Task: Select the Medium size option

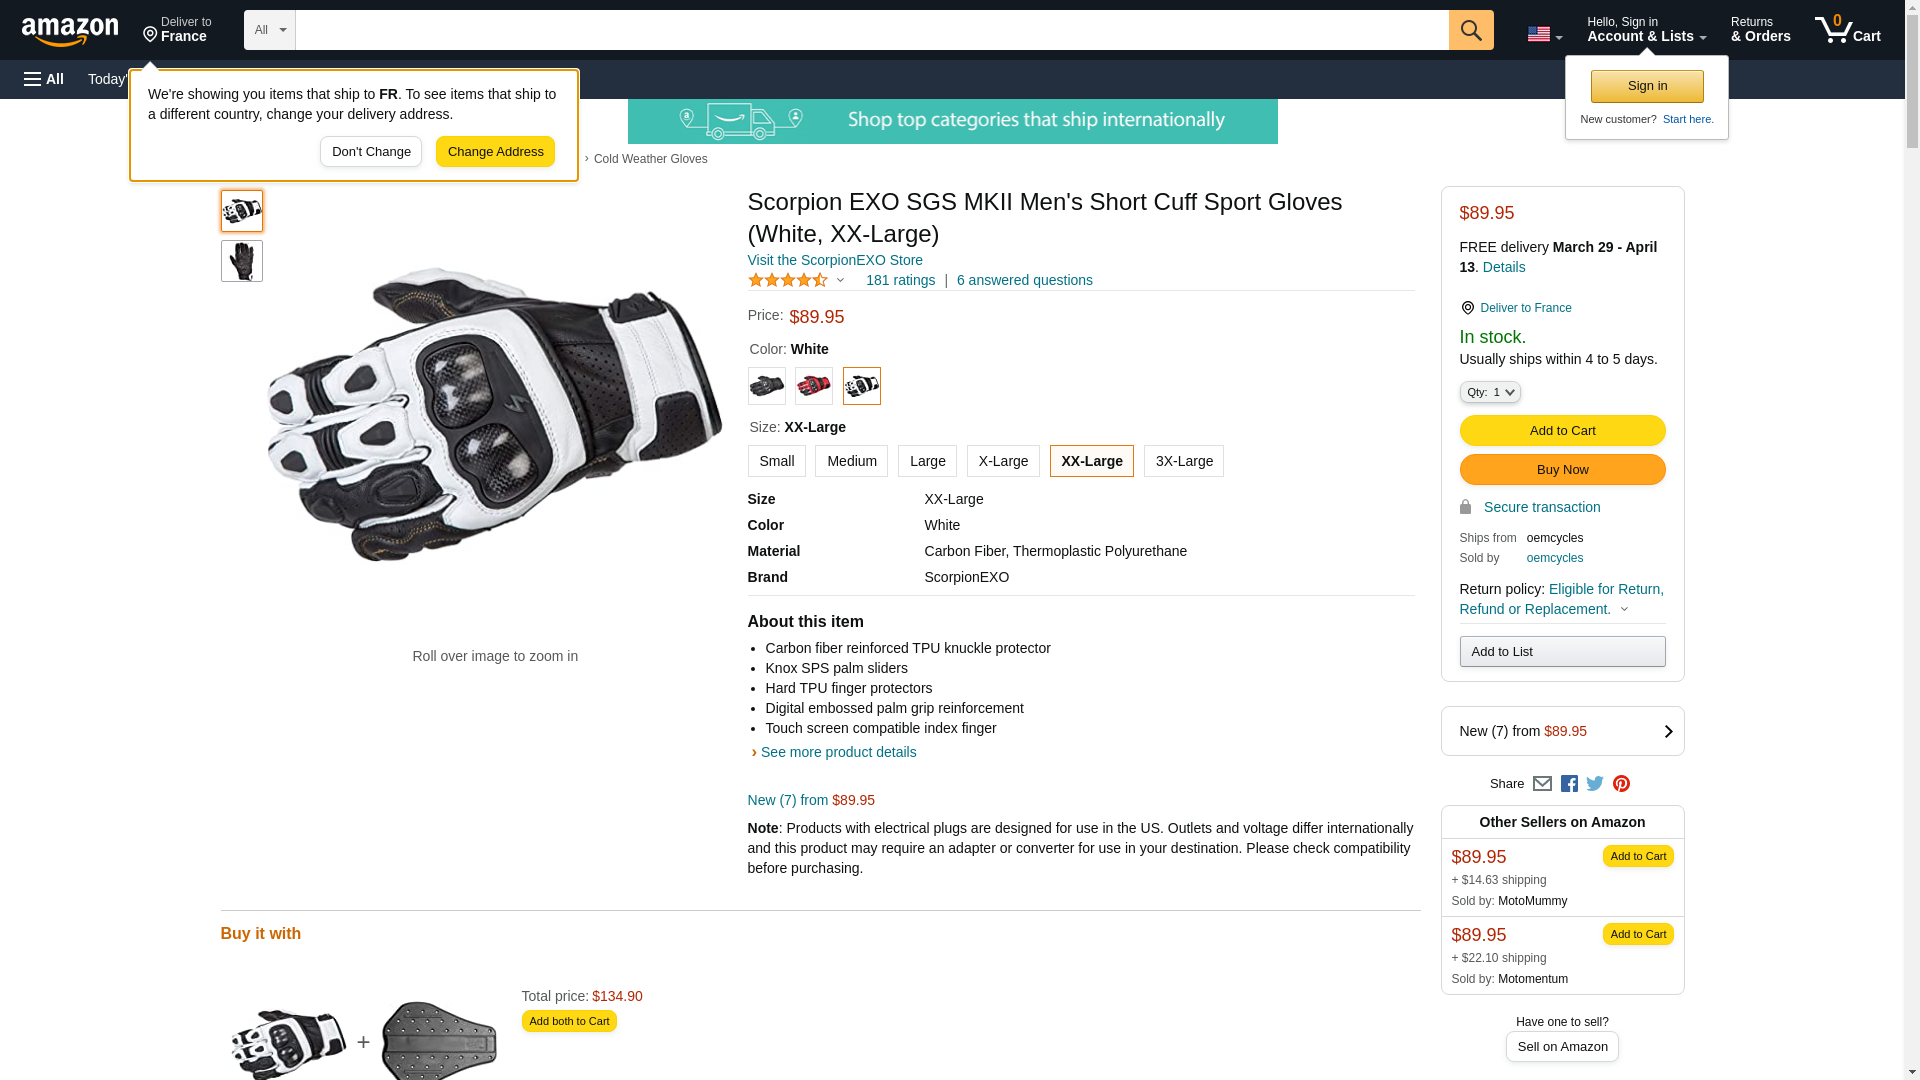Action: coord(851,461)
